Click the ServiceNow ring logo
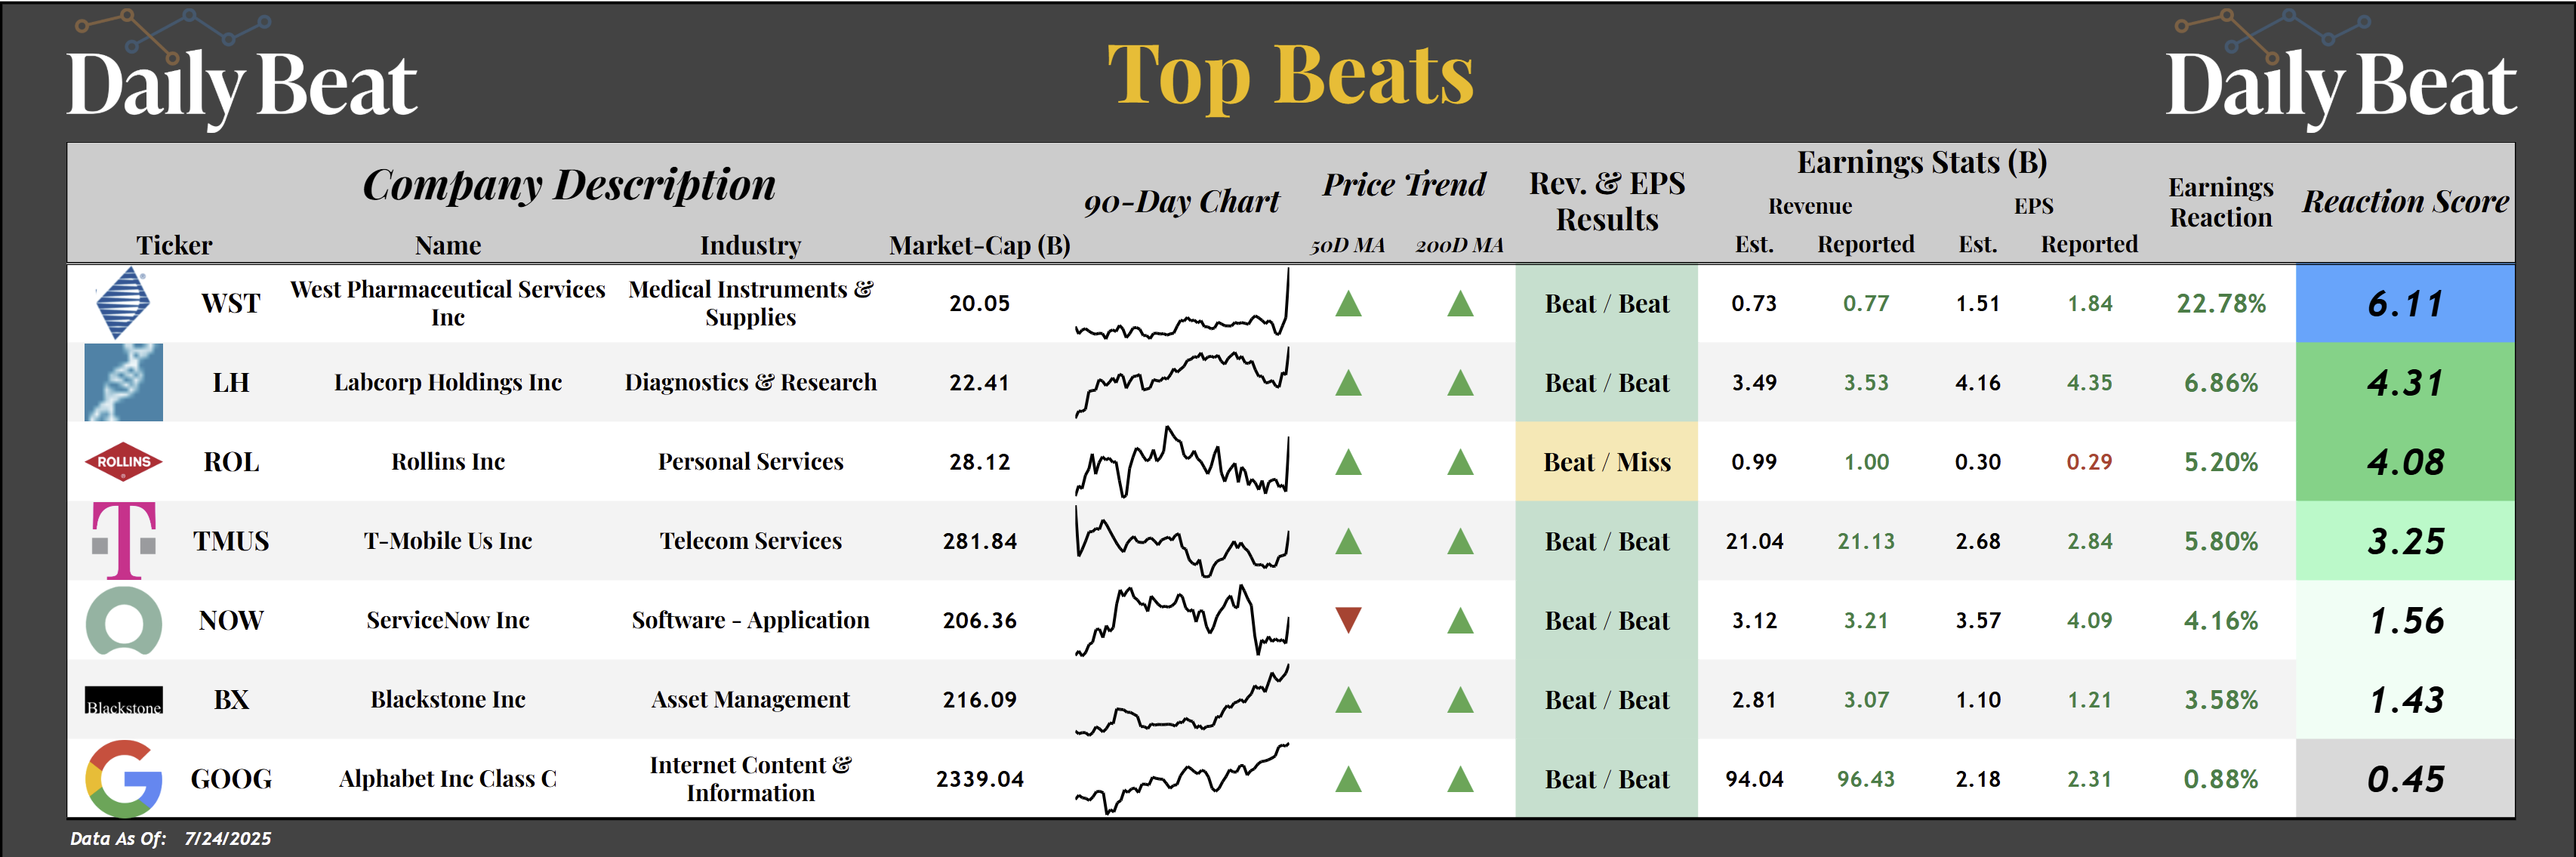Screen dimensions: 2576x857 tap(123, 620)
